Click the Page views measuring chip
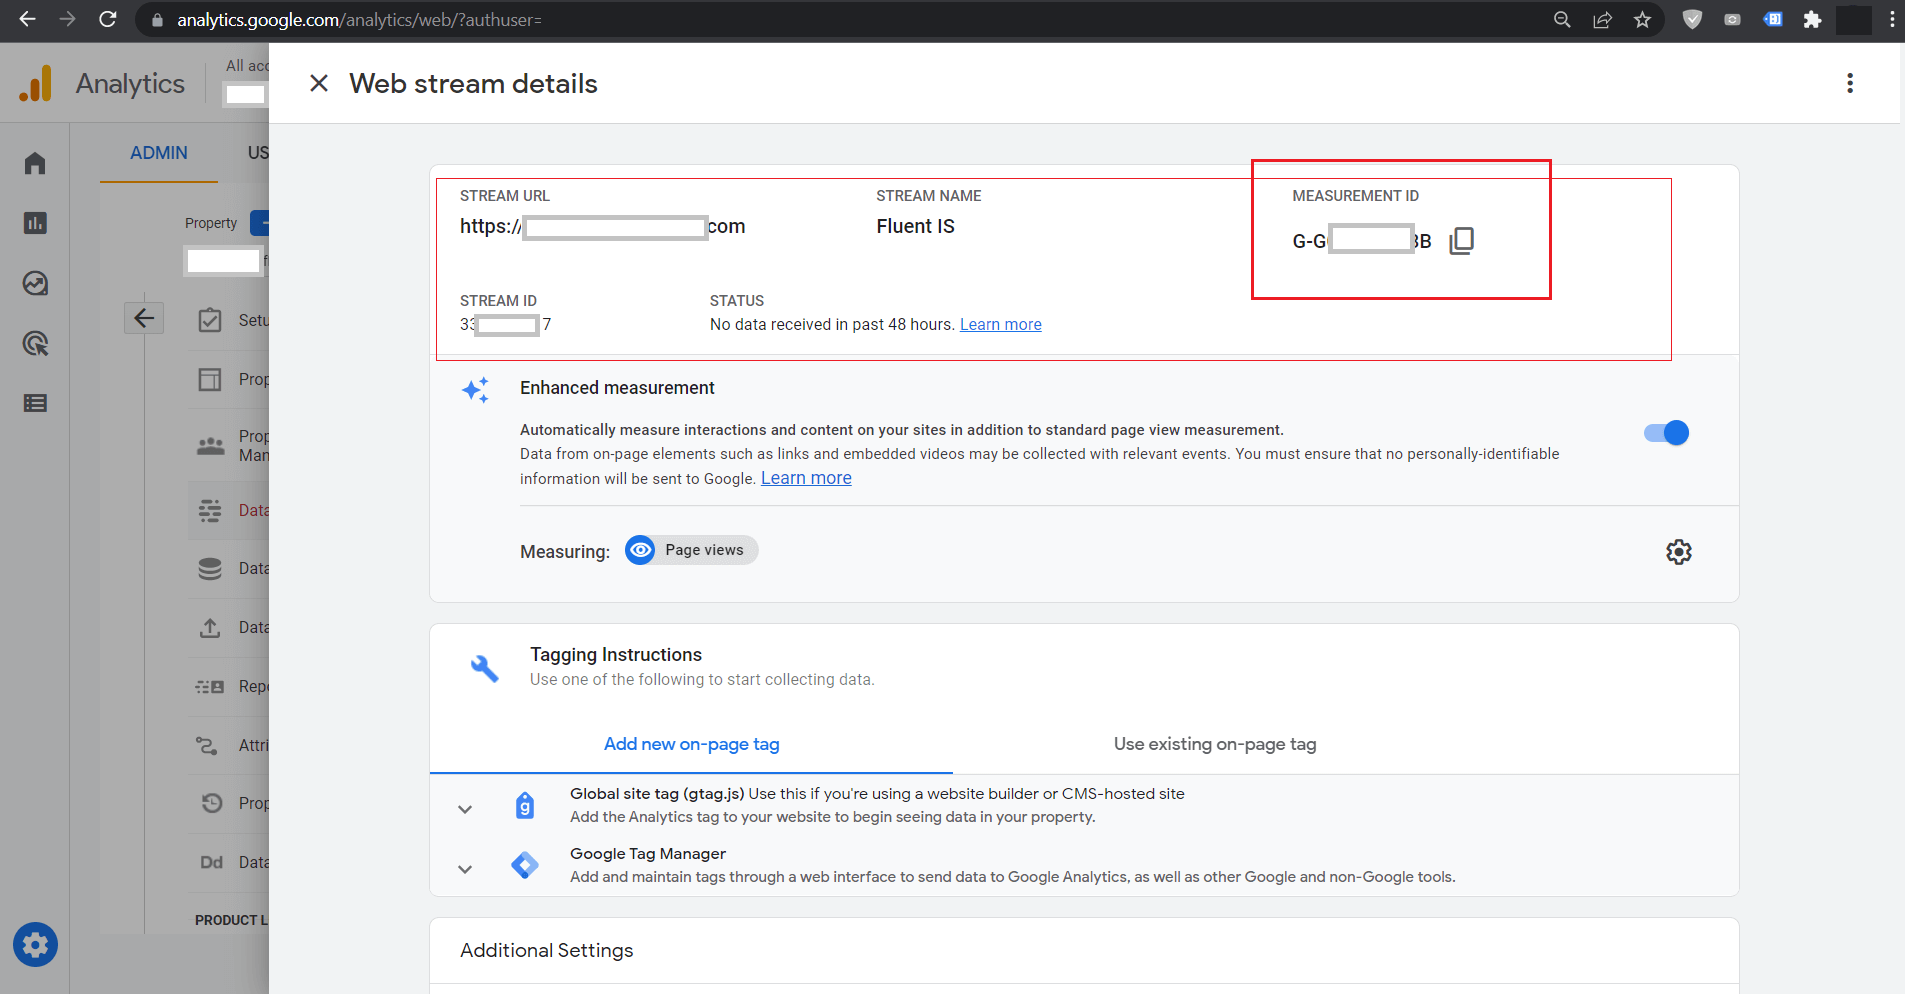This screenshot has width=1905, height=994. point(692,550)
